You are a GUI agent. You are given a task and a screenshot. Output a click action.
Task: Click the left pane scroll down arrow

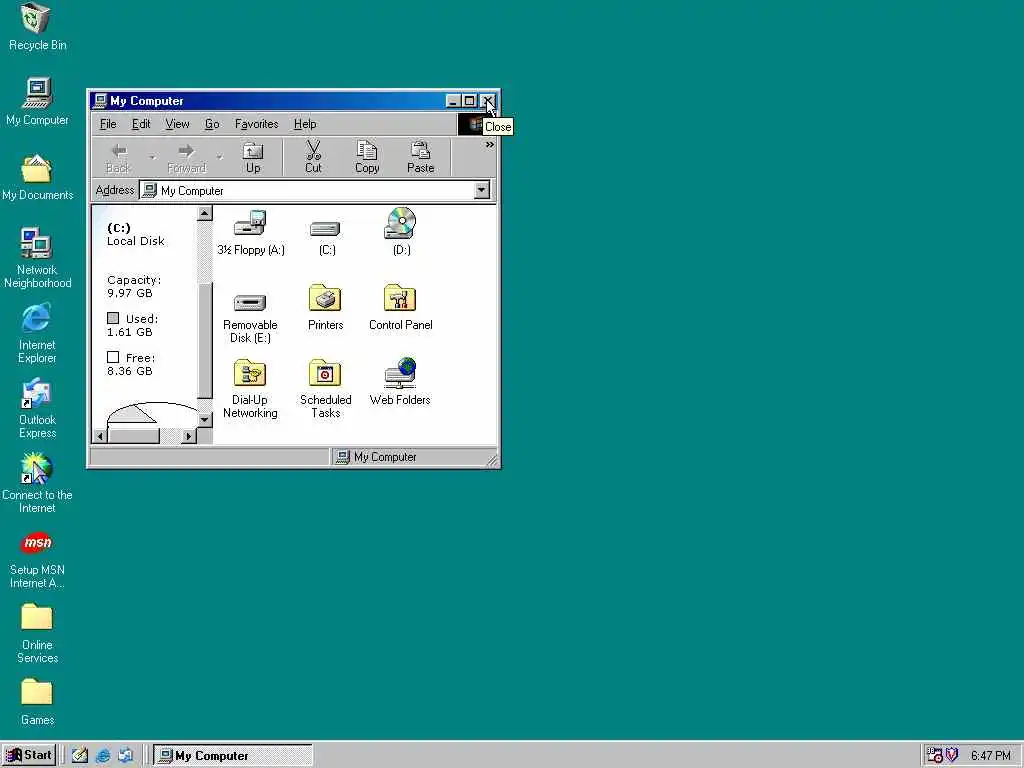(x=204, y=420)
